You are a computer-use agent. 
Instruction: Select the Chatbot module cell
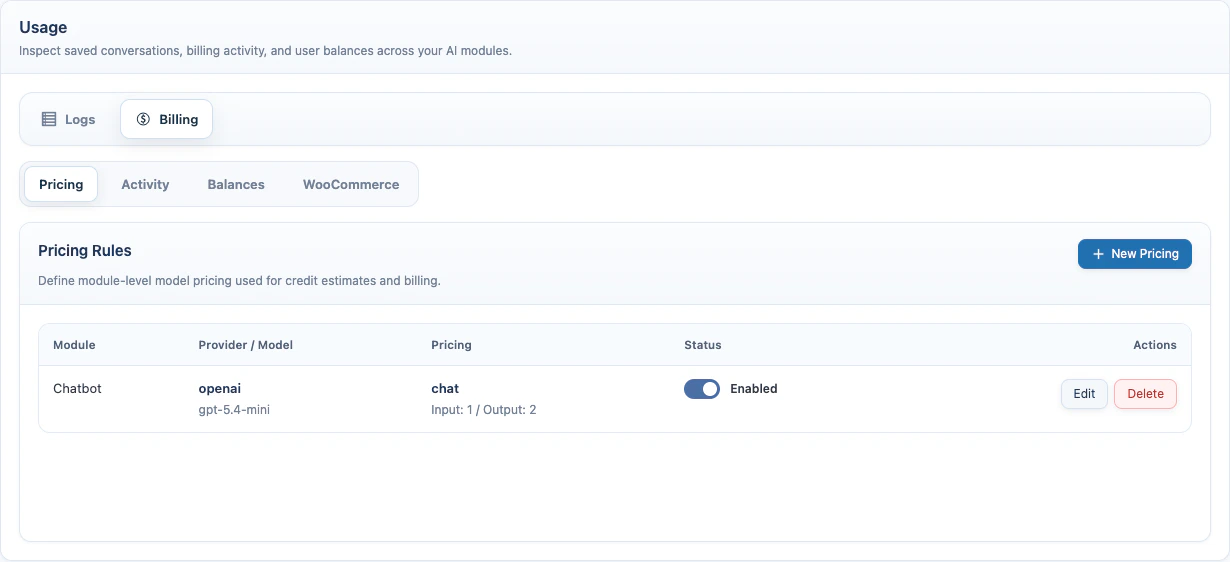pyautogui.click(x=79, y=388)
